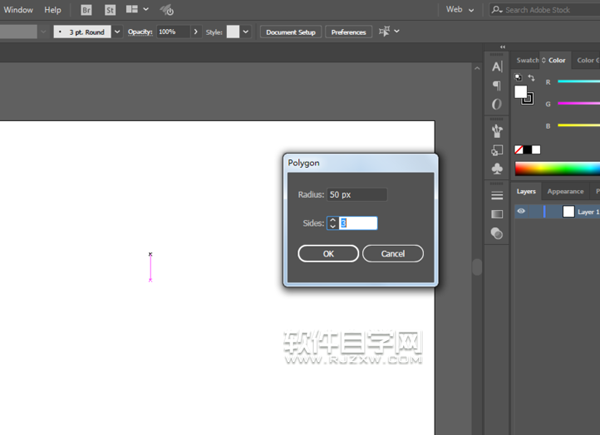Toggle visibility of Layer 1

(521, 212)
